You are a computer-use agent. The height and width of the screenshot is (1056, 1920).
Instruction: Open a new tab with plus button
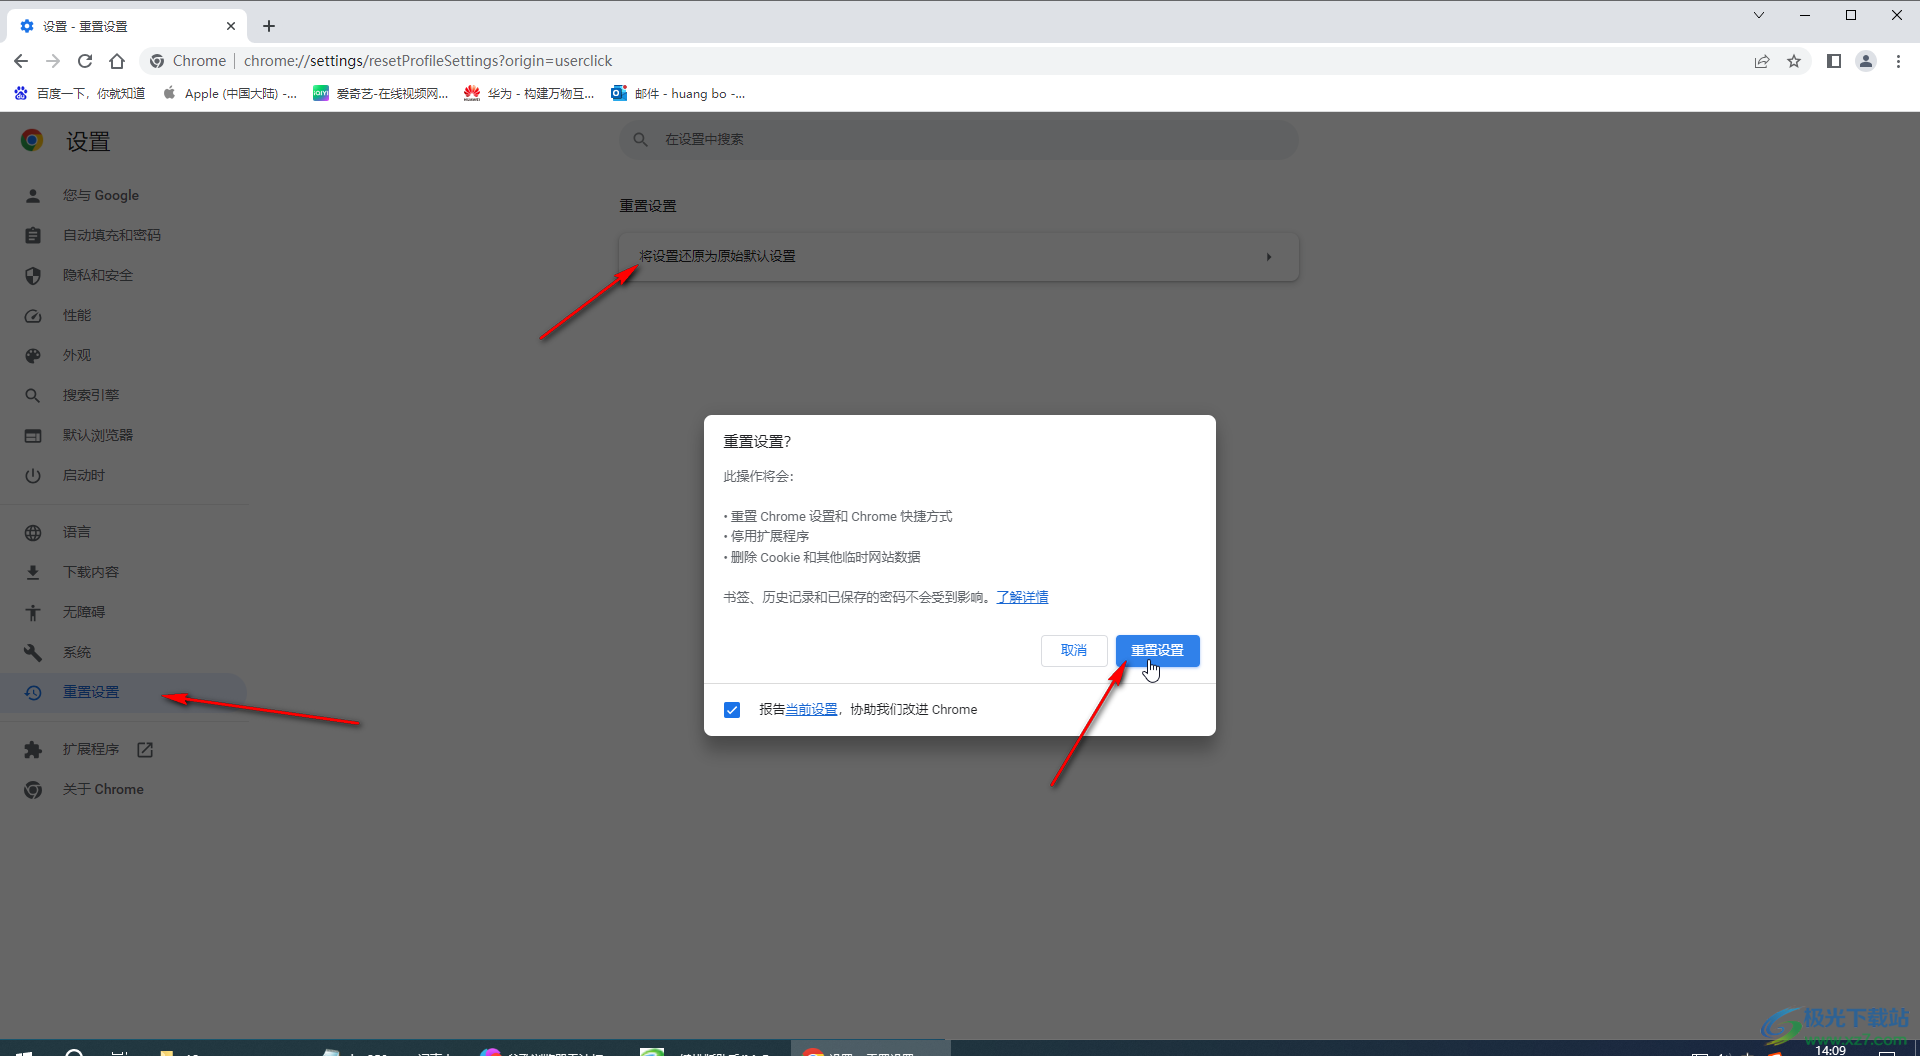269,26
